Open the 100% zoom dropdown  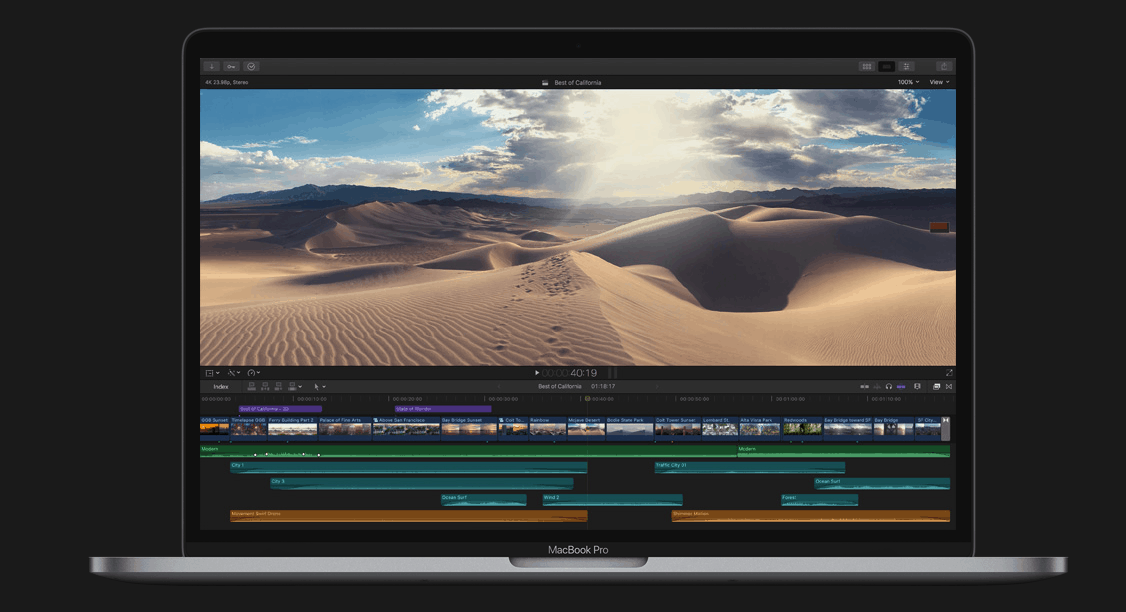907,82
